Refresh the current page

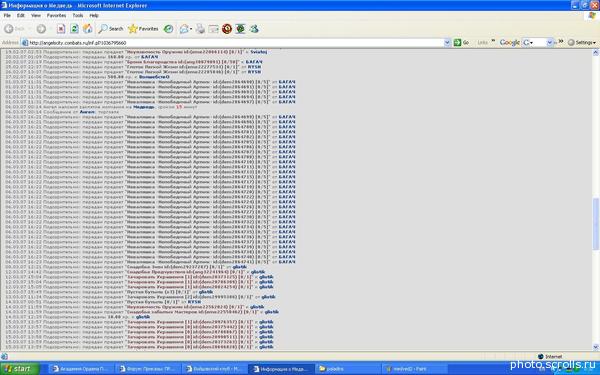(74, 29)
